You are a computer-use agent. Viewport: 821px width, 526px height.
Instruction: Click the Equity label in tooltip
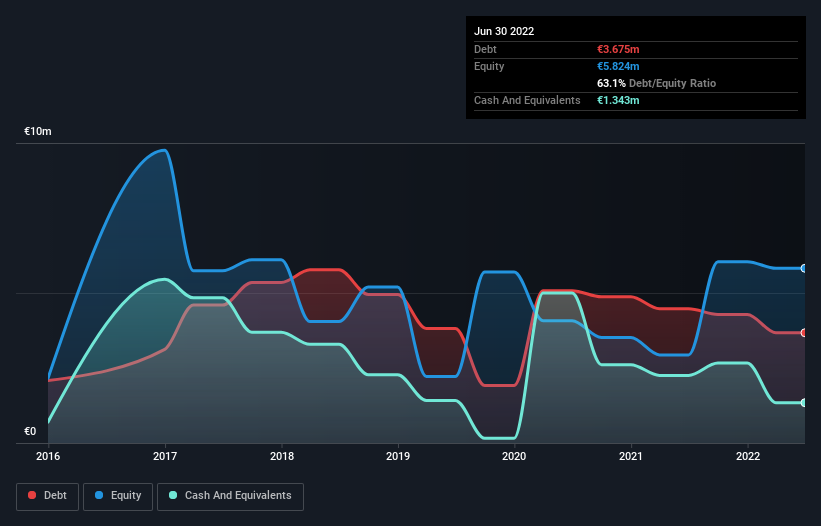(x=489, y=66)
